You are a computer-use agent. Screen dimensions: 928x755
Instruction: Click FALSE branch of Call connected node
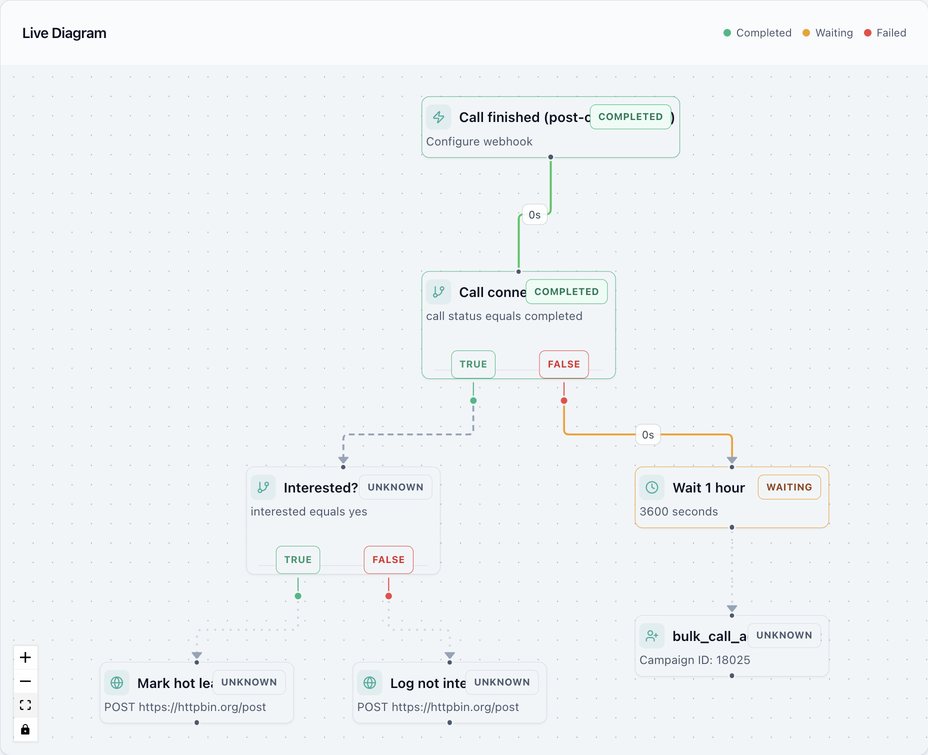tap(563, 364)
